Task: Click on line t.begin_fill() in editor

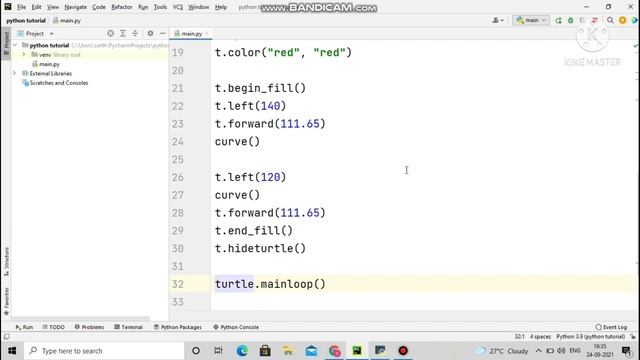Action: click(x=260, y=88)
